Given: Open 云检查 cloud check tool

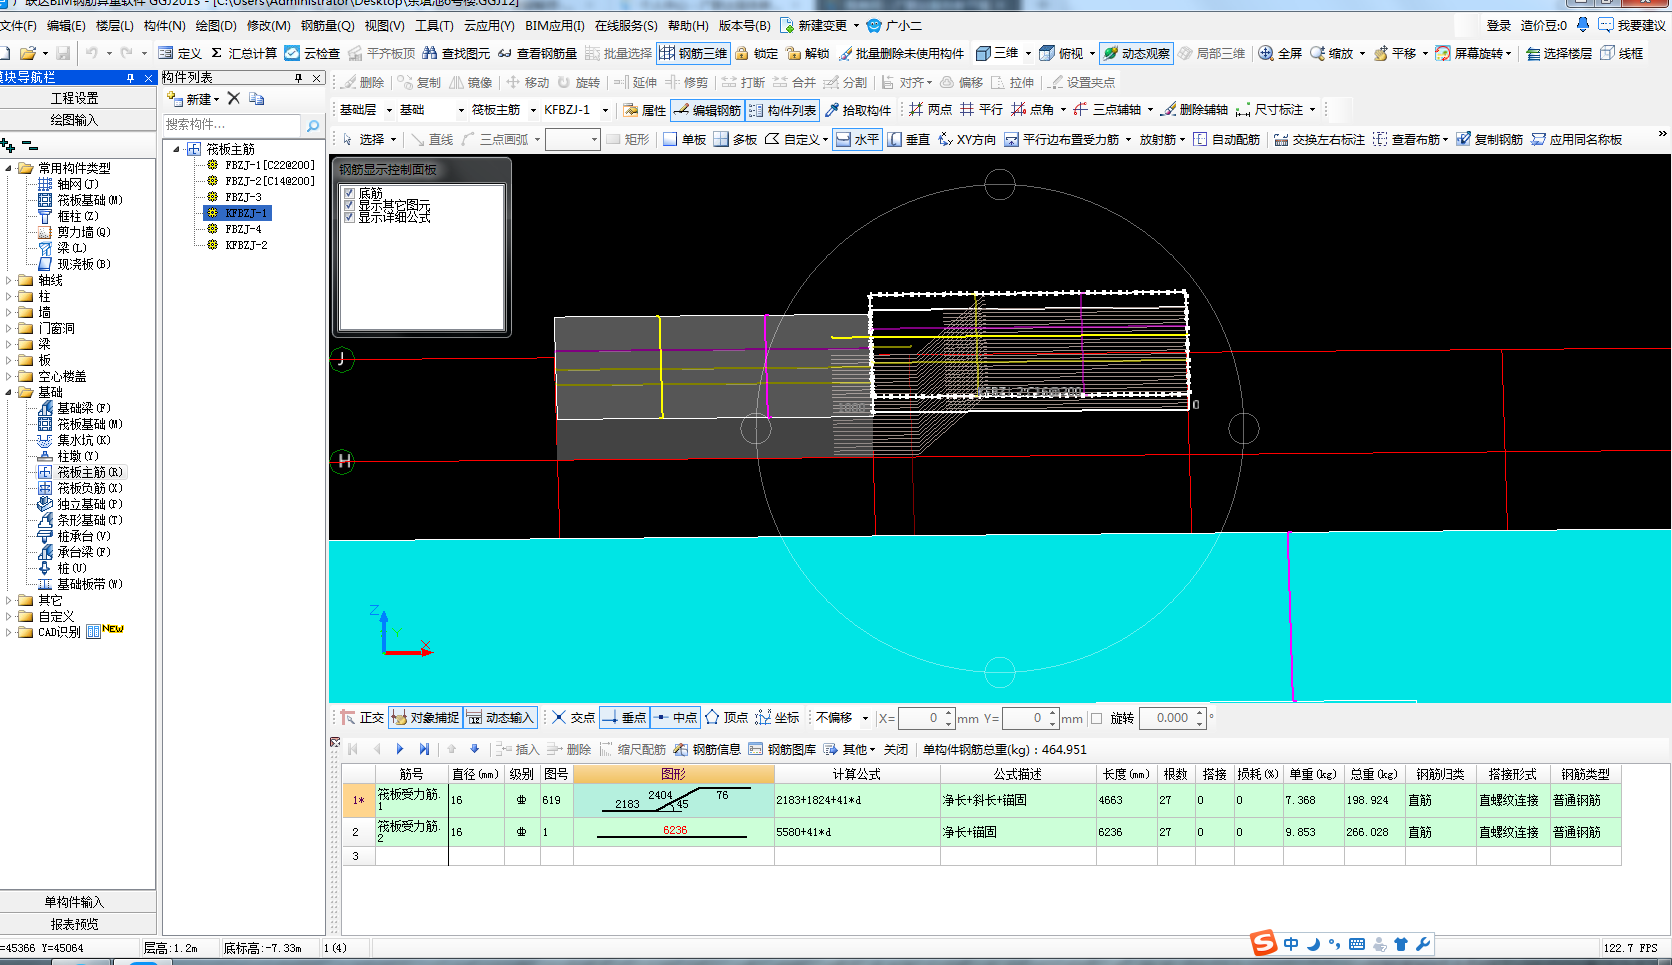Looking at the screenshot, I should pos(312,53).
